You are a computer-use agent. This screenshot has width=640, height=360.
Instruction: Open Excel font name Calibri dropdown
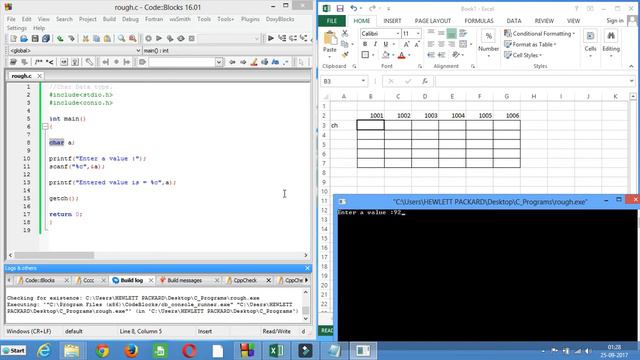tap(398, 33)
